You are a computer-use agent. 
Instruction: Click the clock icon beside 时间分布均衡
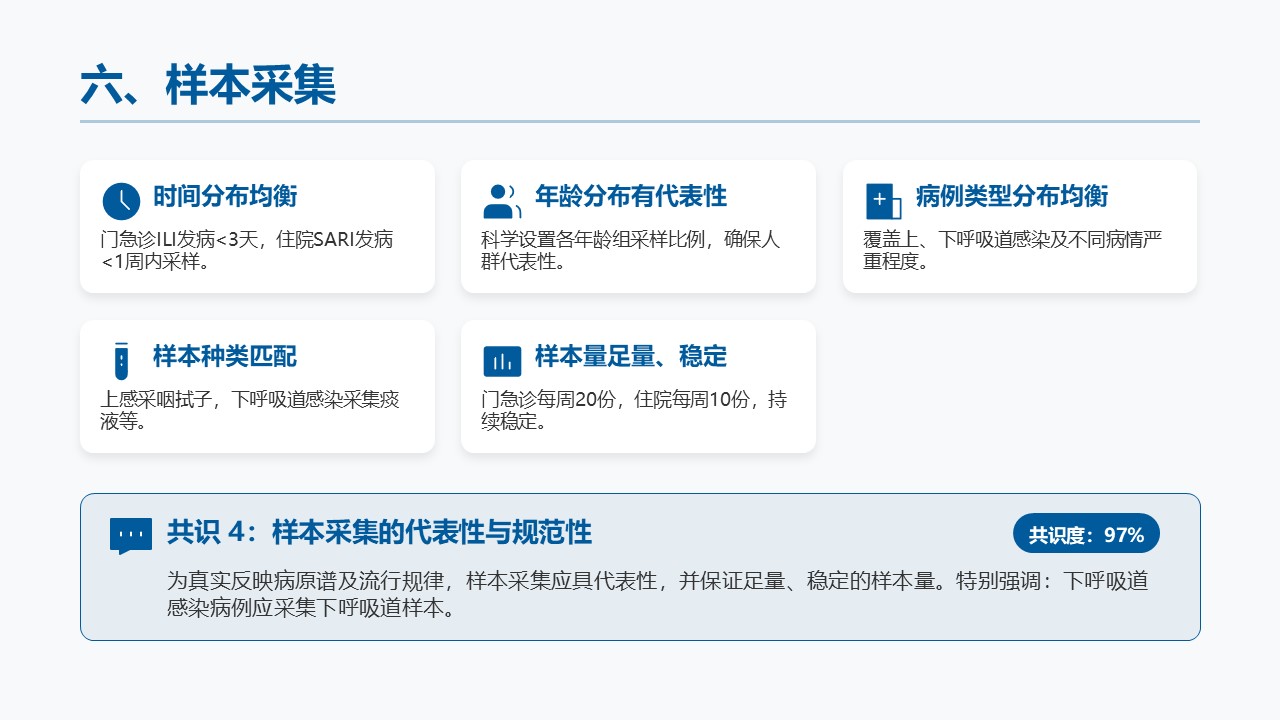[x=121, y=201]
